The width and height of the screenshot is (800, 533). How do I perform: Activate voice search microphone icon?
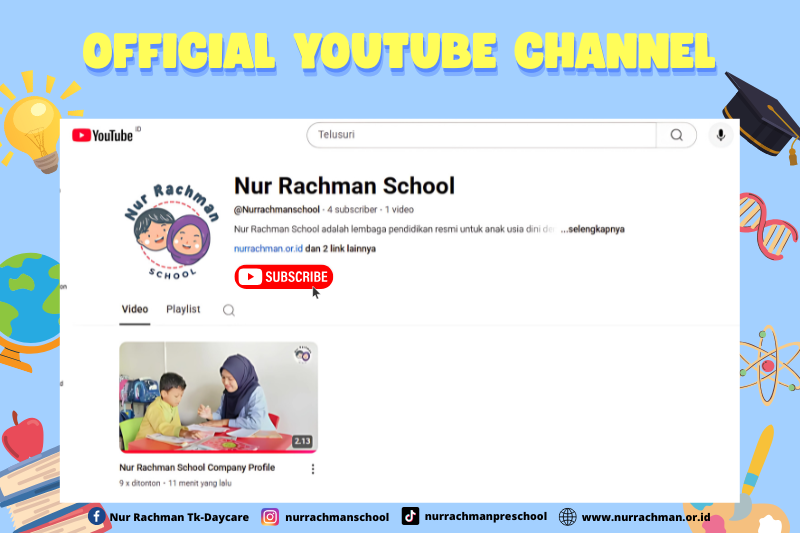[x=720, y=135]
